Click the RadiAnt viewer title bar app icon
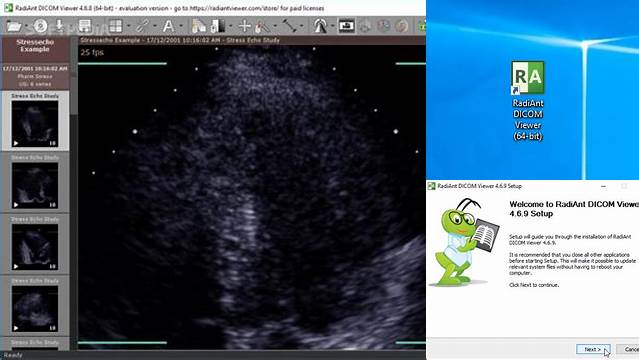This screenshot has width=639, height=360. tap(8, 8)
